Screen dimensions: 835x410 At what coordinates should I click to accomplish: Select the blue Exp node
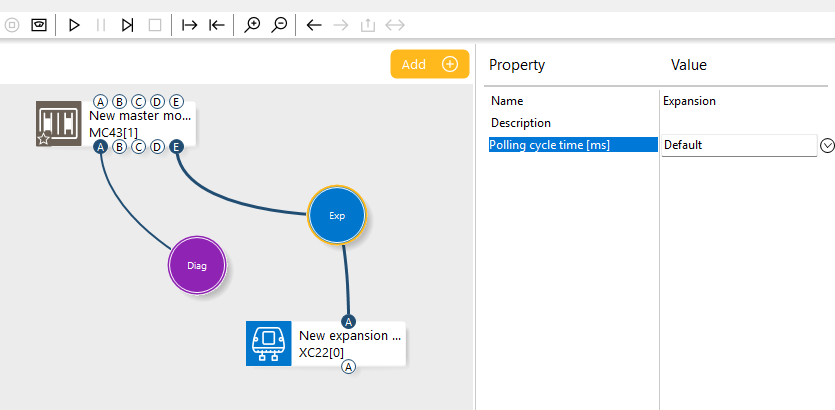337,215
